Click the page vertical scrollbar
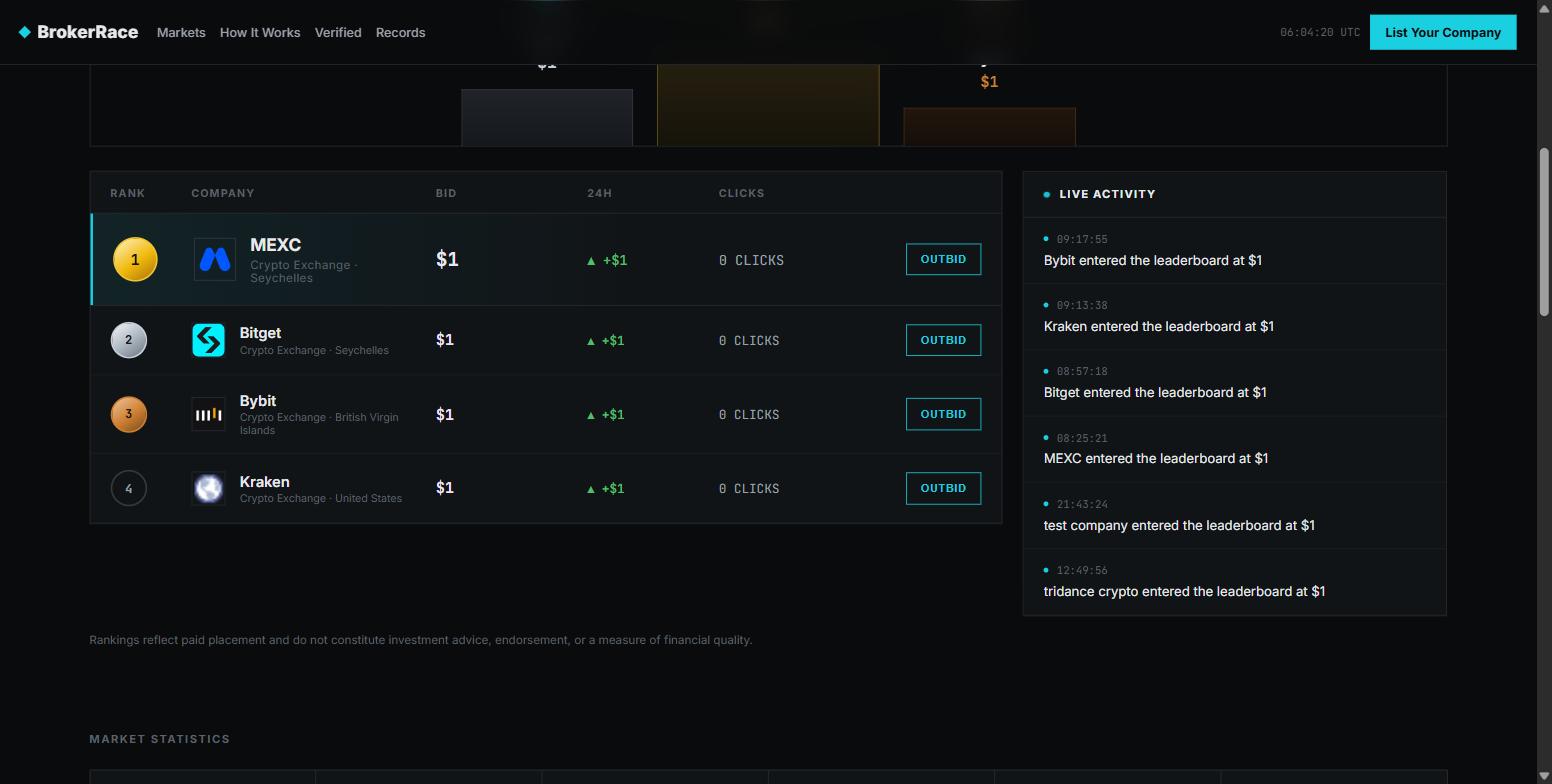The width and height of the screenshot is (1552, 784). 1544,232
